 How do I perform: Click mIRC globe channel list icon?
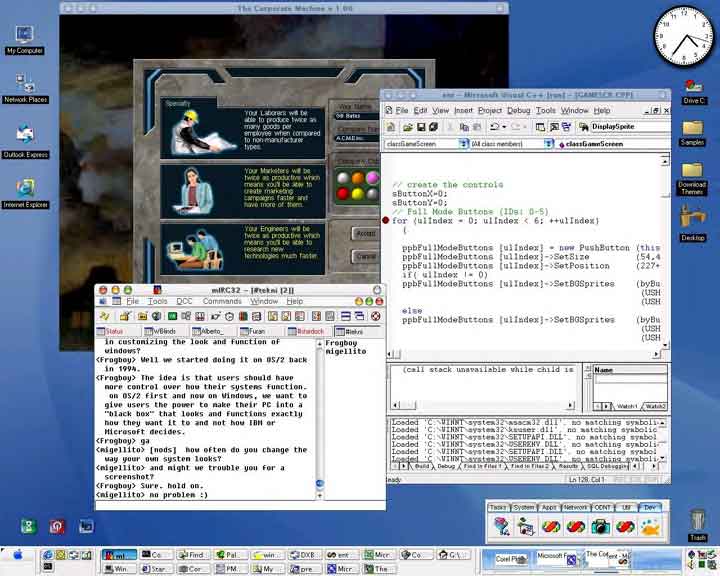(156, 316)
